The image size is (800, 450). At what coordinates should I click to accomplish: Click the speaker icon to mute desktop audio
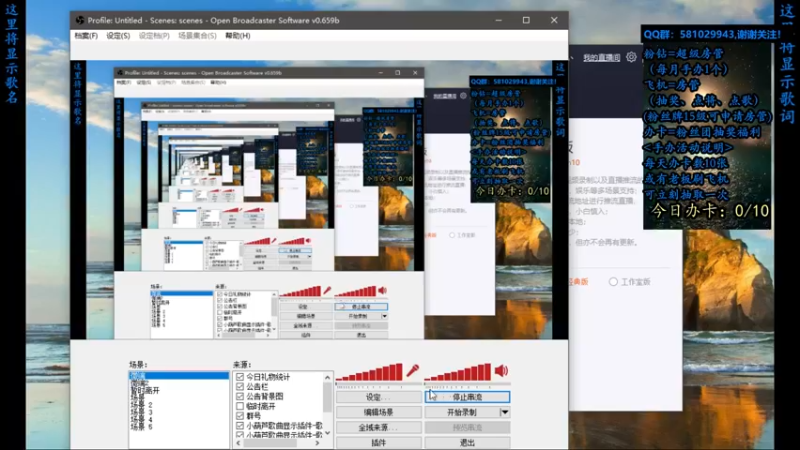point(501,371)
